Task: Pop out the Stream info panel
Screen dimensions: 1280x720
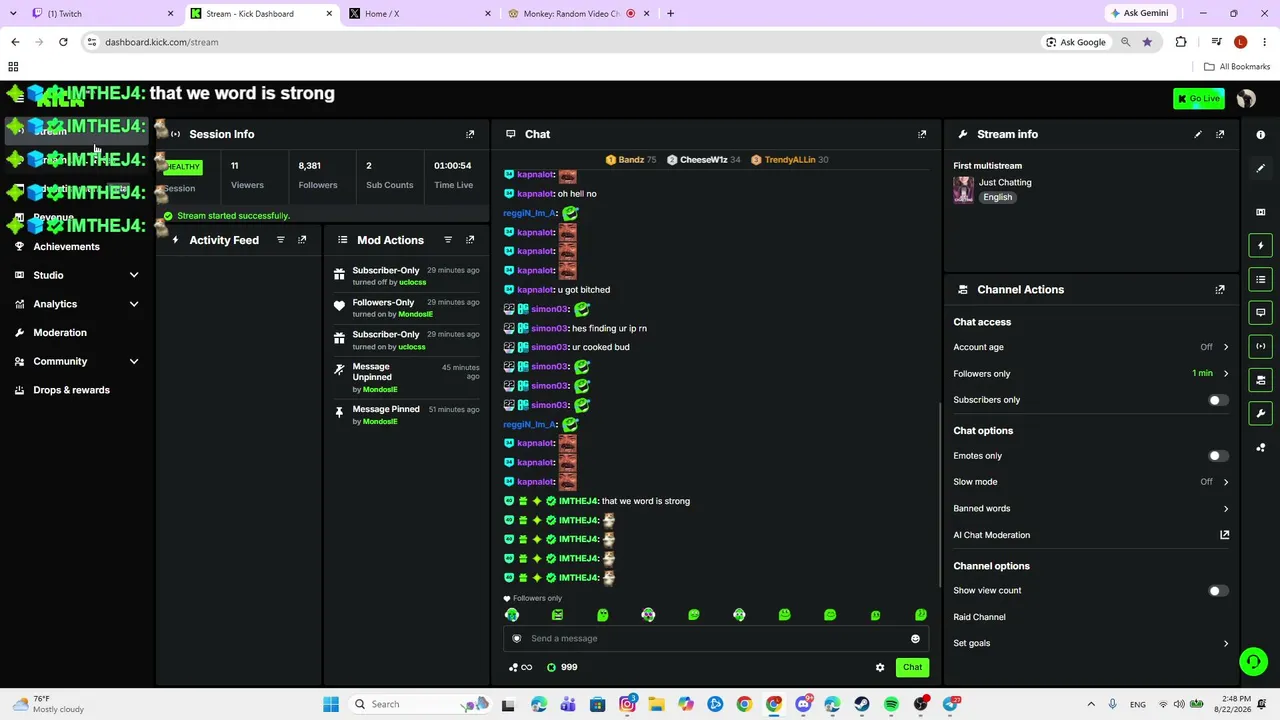Action: (1220, 134)
